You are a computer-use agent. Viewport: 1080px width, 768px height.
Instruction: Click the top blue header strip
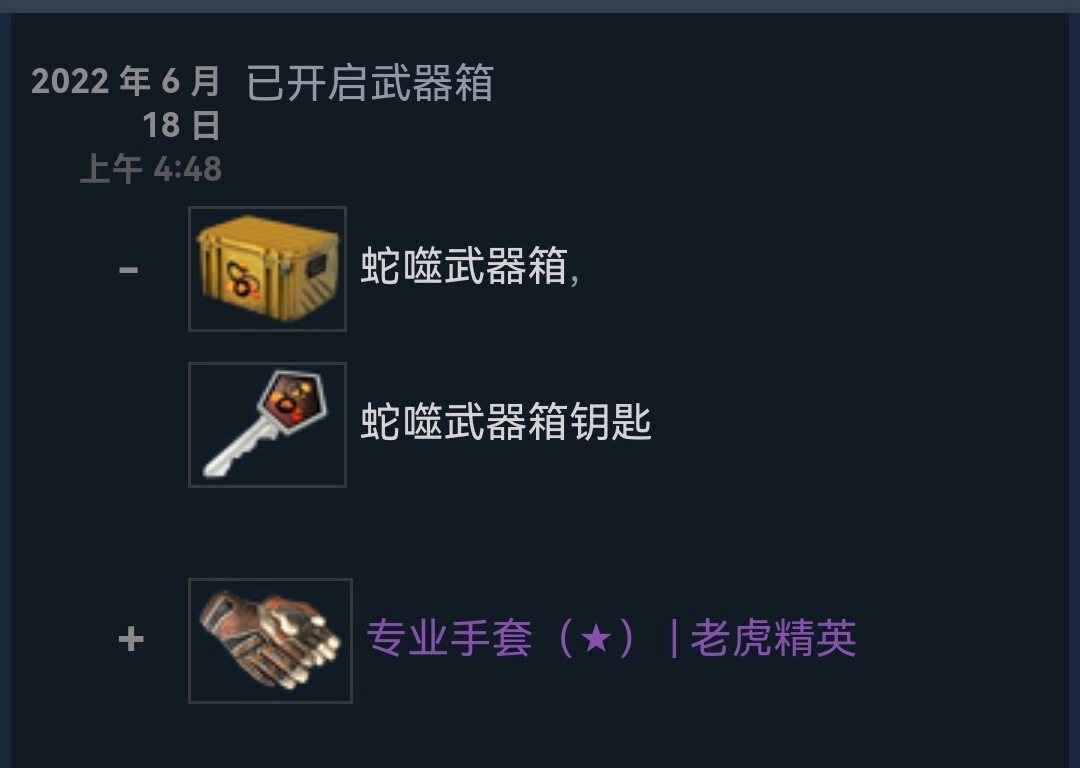(540, 6)
